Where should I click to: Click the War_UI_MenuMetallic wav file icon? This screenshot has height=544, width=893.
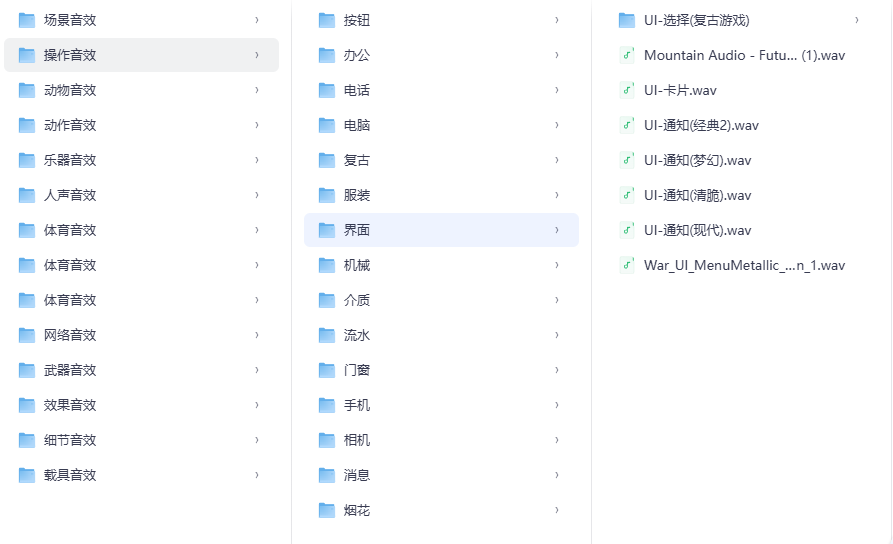point(627,265)
